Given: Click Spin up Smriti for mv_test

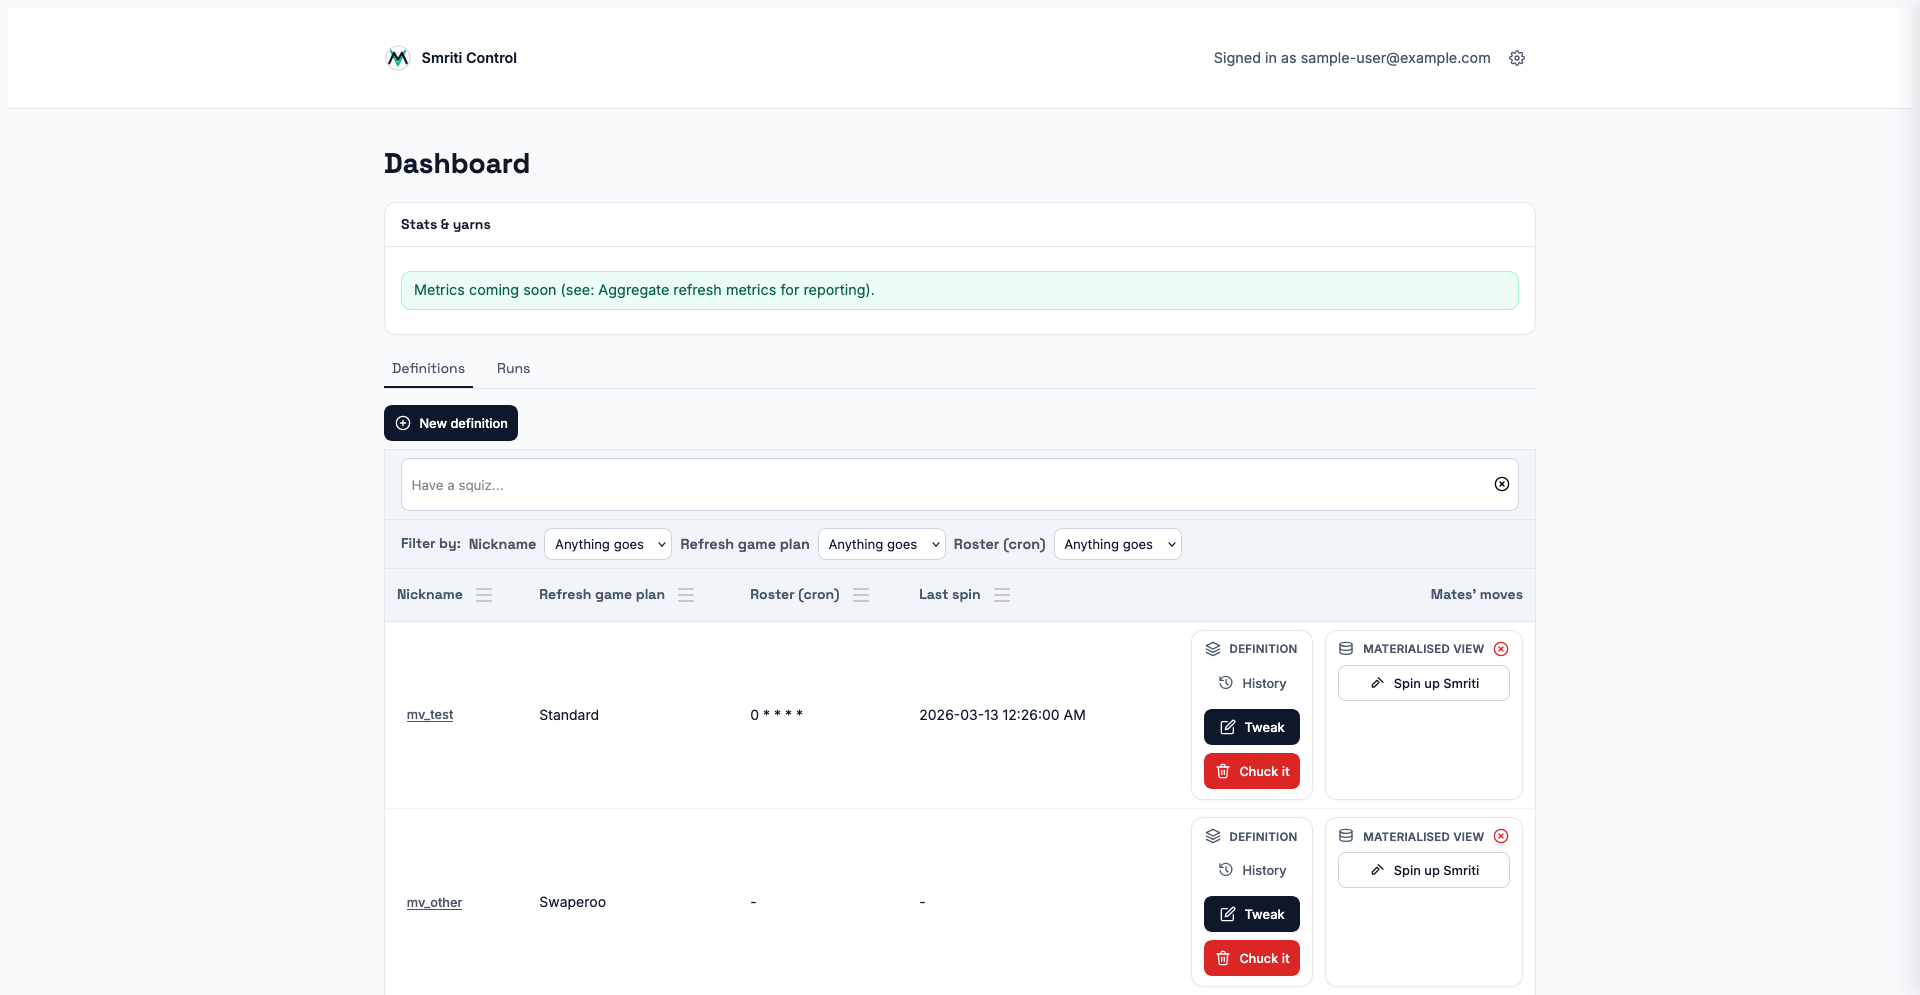Looking at the screenshot, I should pos(1423,683).
